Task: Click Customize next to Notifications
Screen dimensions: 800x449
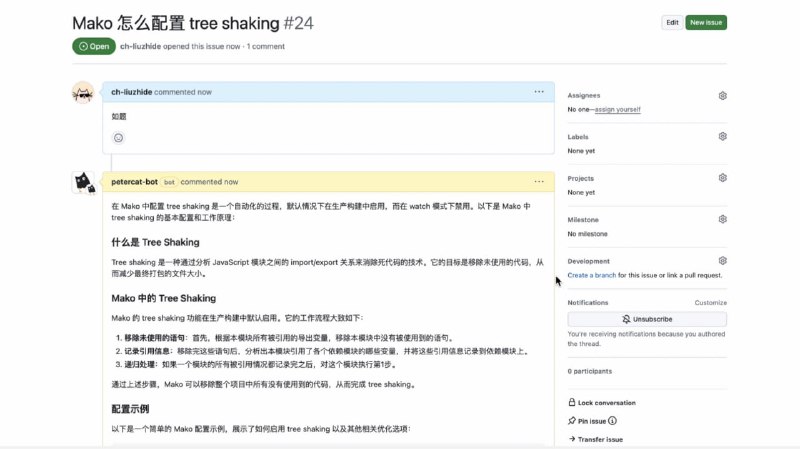Action: [710, 302]
